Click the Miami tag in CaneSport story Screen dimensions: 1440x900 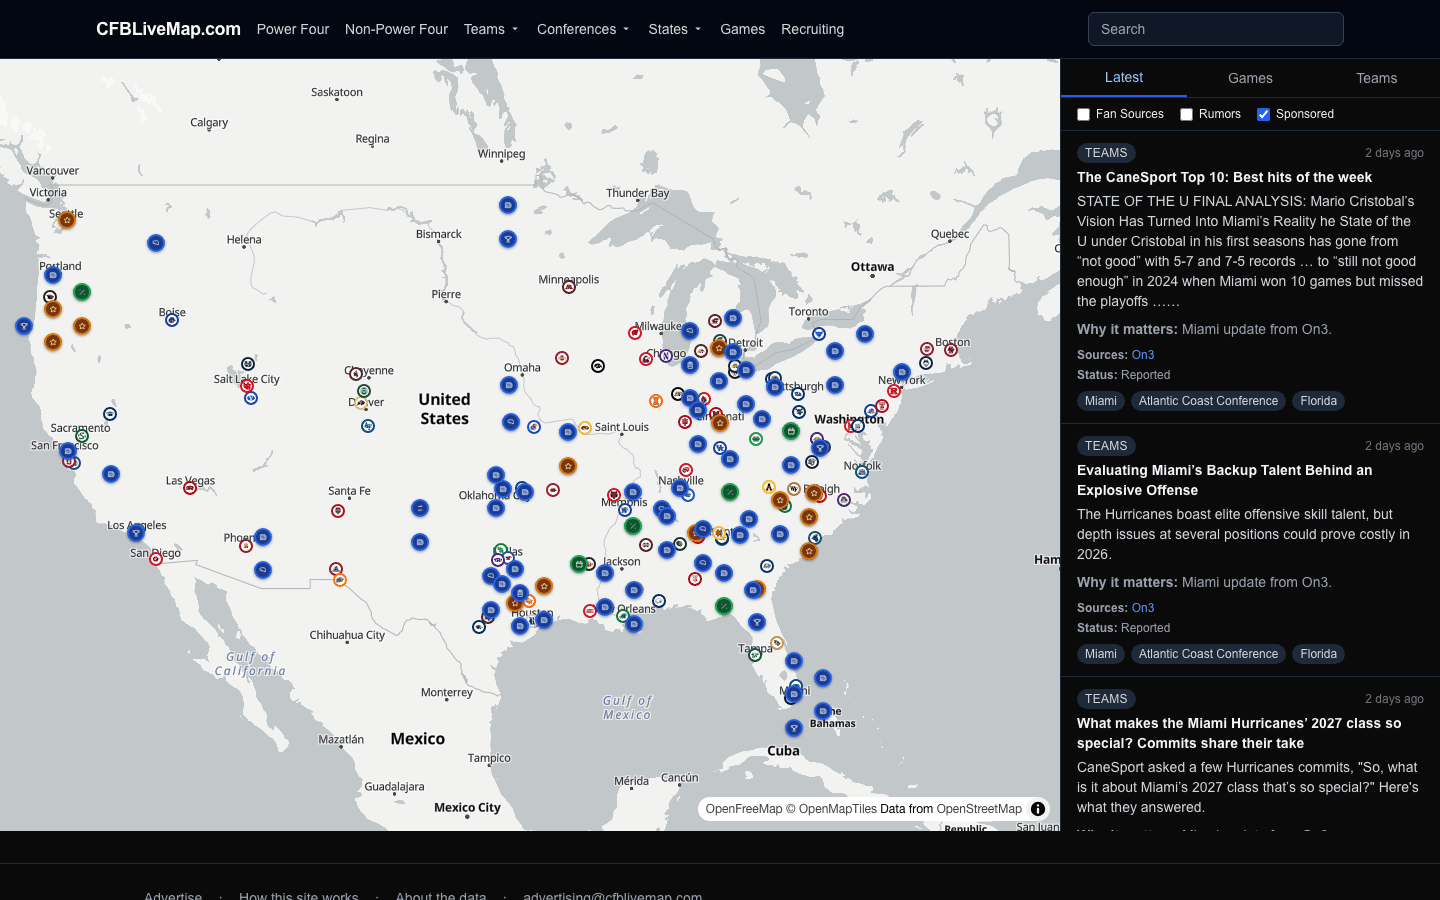pos(1101,401)
